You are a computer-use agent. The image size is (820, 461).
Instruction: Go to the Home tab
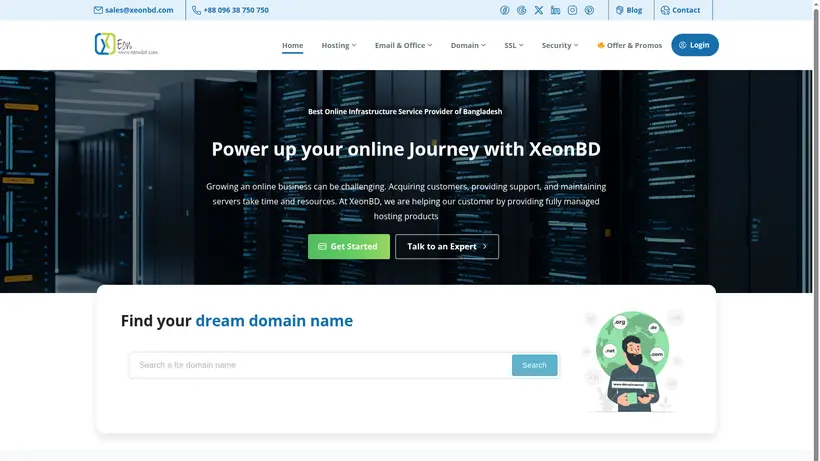[x=292, y=45]
